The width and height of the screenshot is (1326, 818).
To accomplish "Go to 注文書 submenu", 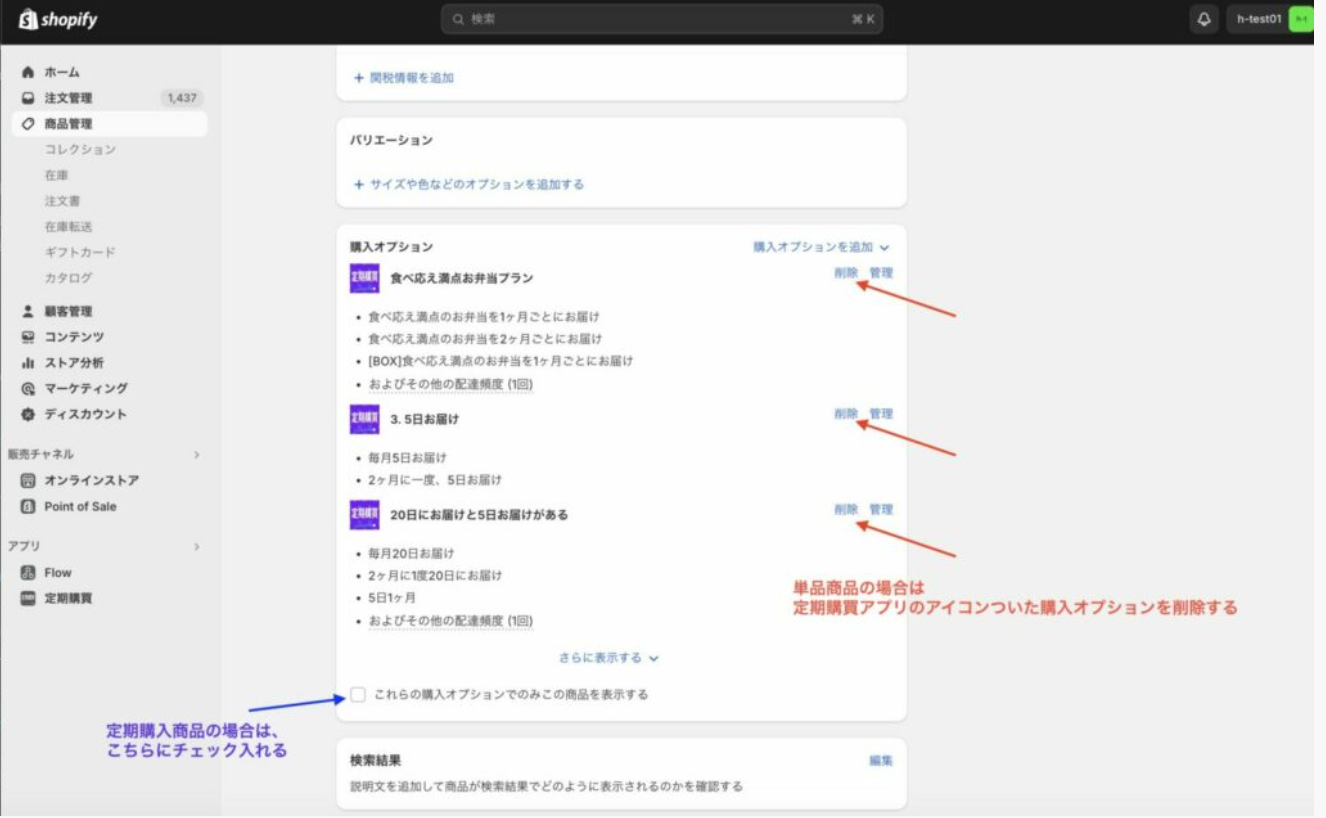I will click(62, 201).
